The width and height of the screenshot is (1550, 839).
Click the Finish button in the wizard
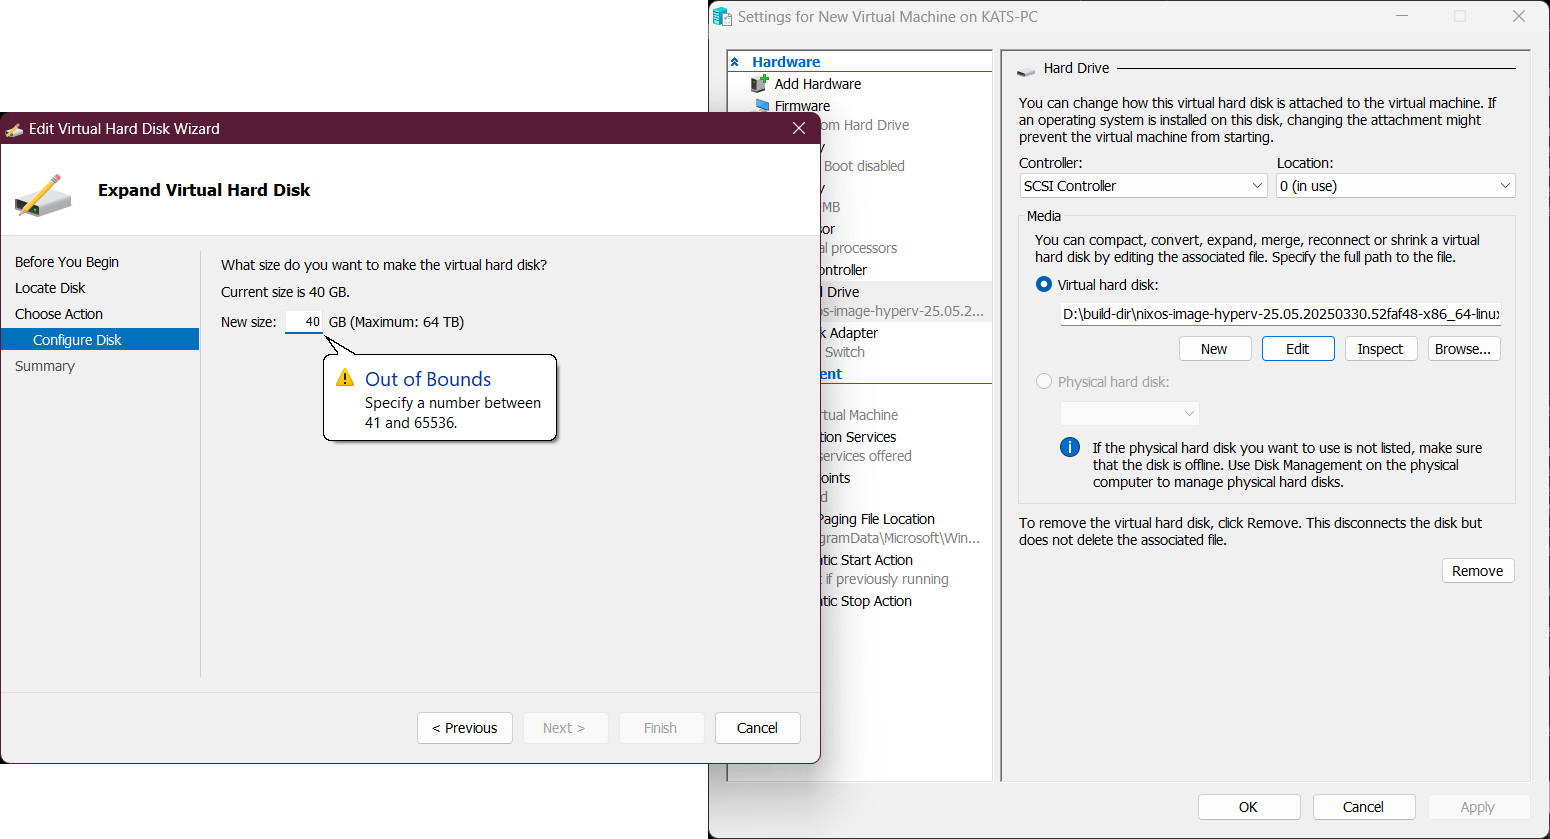coord(662,728)
